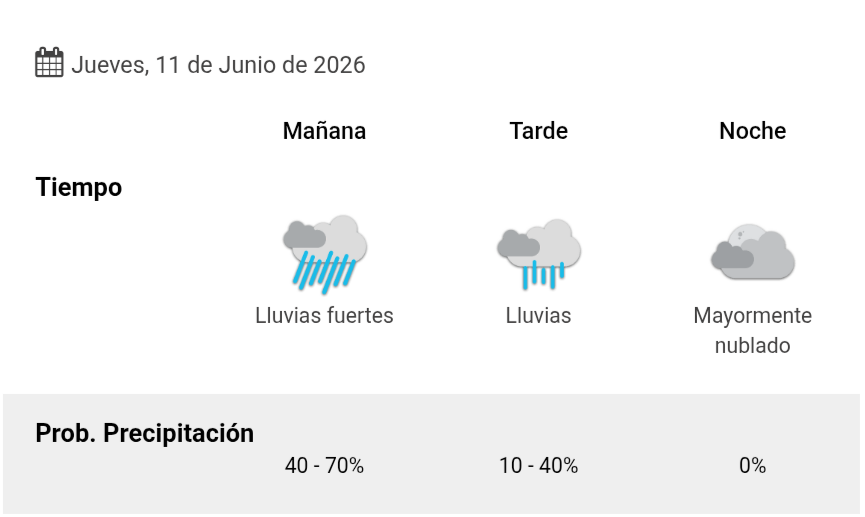Click the Tarde column header
The width and height of the screenshot is (865, 517).
click(x=538, y=131)
